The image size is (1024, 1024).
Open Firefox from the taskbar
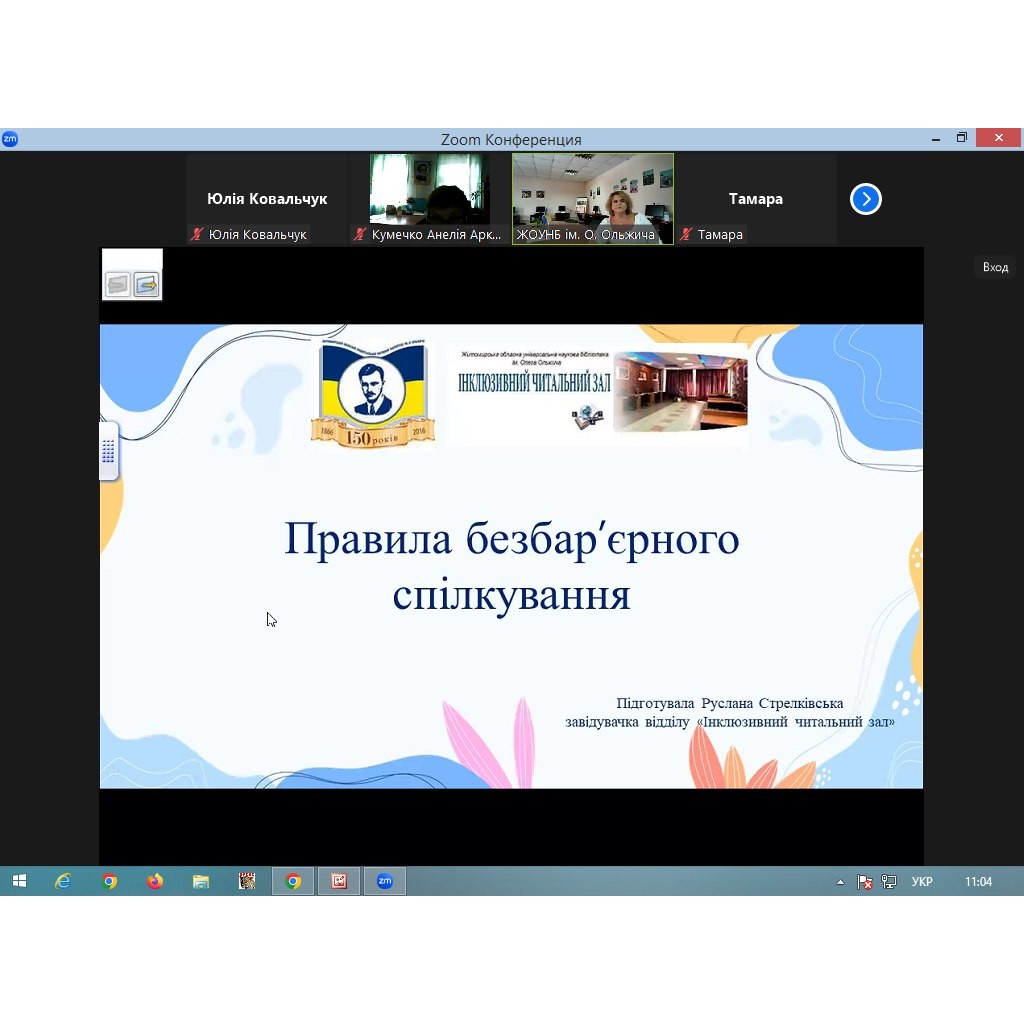(x=155, y=881)
